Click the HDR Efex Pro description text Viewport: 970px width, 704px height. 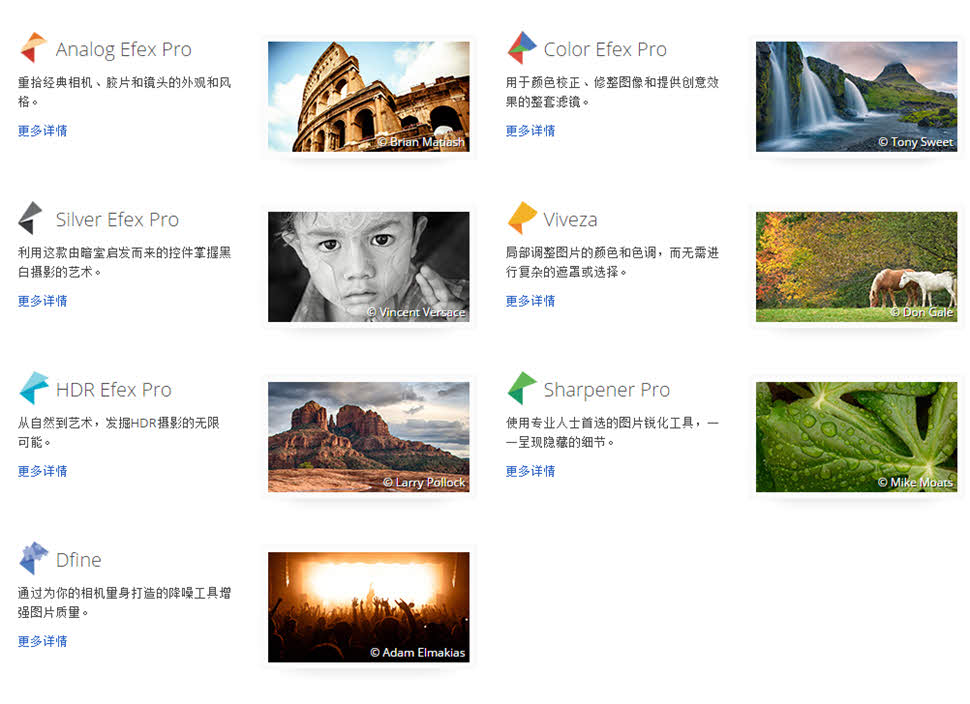point(119,432)
